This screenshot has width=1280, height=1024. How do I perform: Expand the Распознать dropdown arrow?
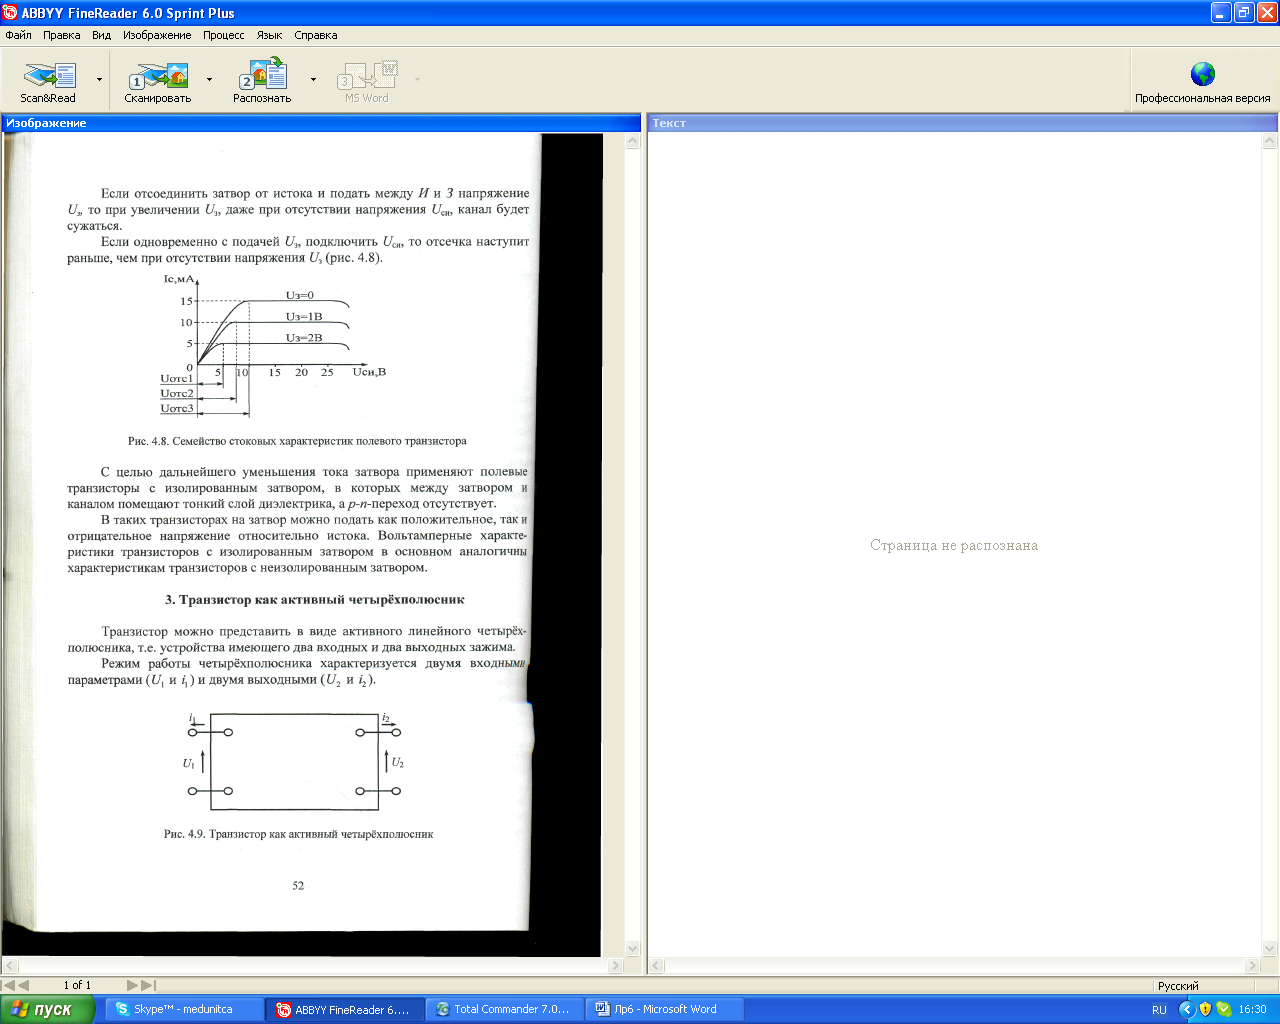click(x=313, y=79)
